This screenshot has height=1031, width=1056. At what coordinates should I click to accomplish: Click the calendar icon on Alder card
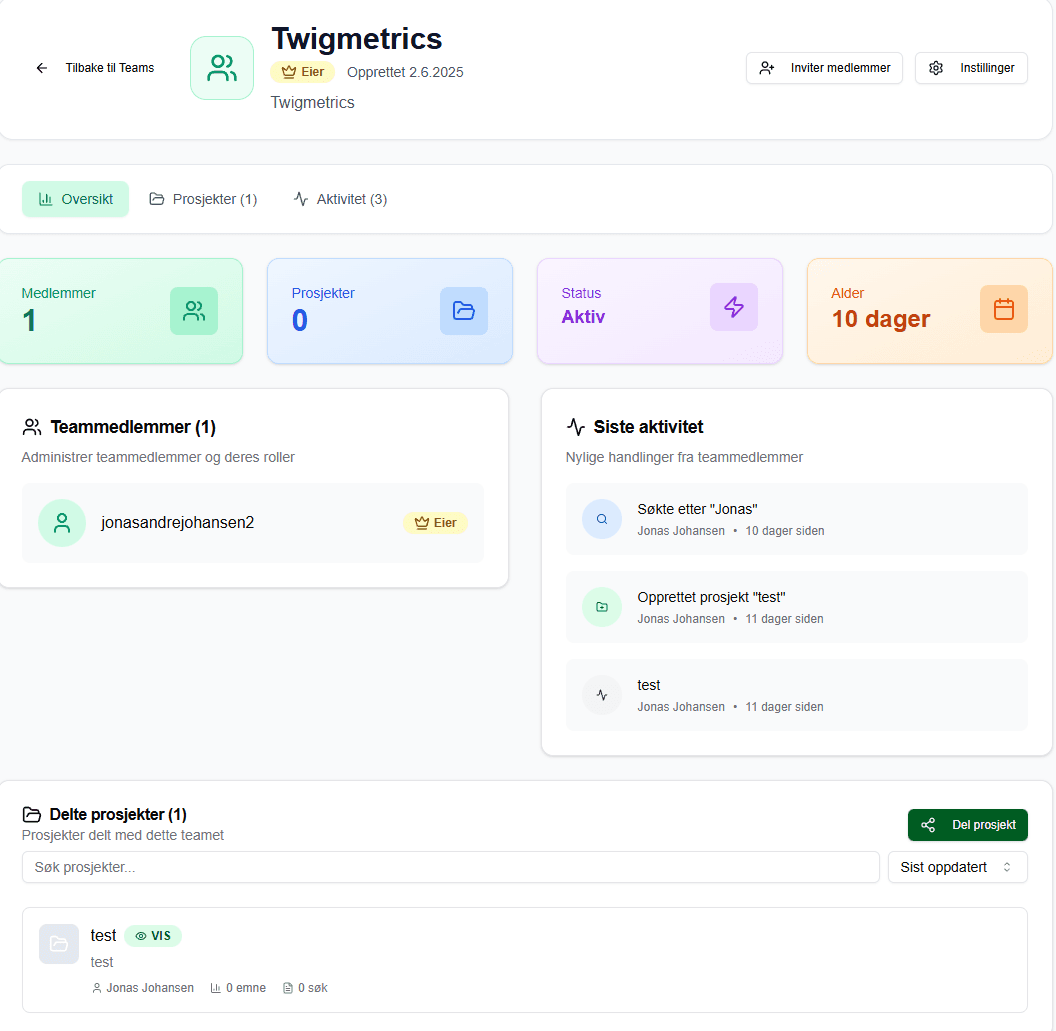(x=1003, y=310)
